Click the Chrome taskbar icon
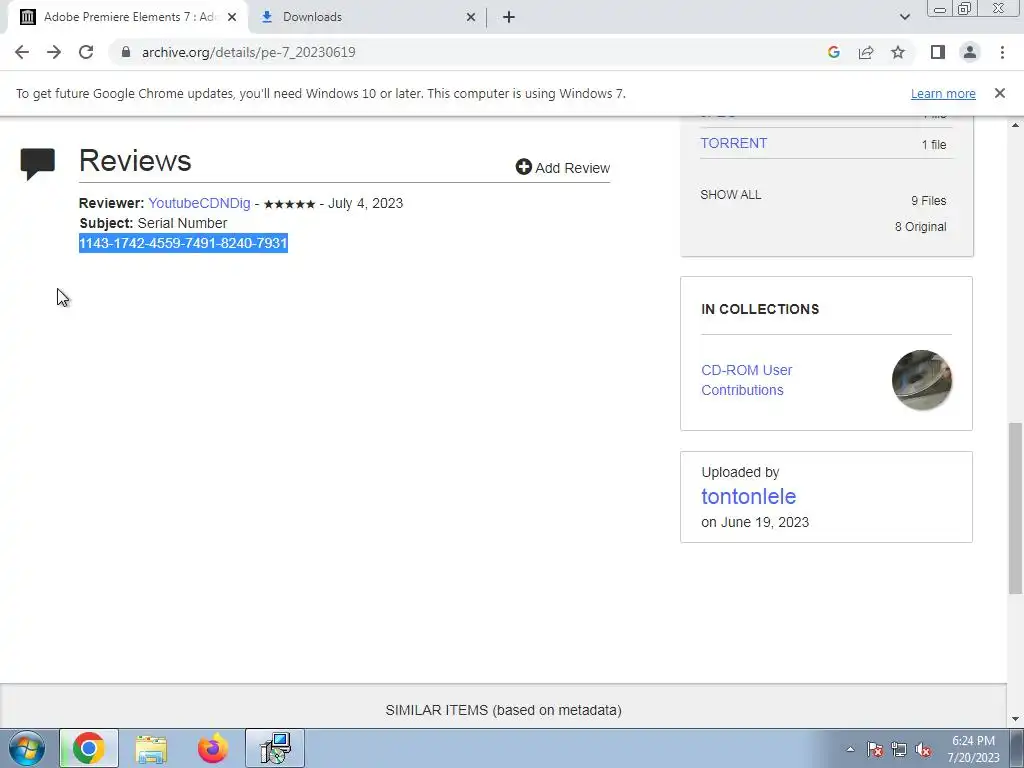 (89, 748)
